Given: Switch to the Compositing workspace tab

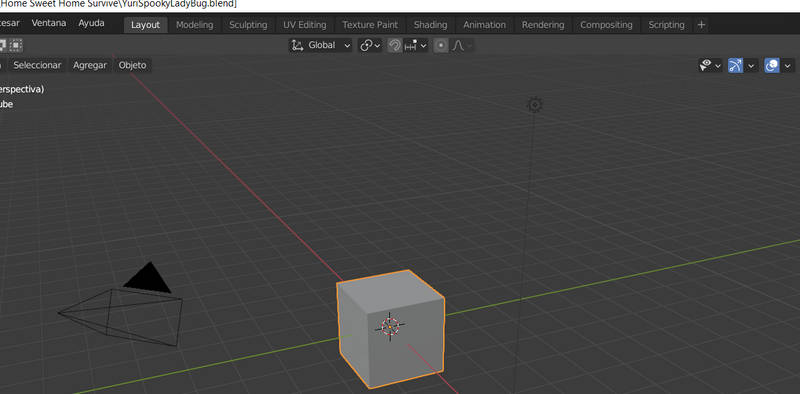Looking at the screenshot, I should point(606,25).
